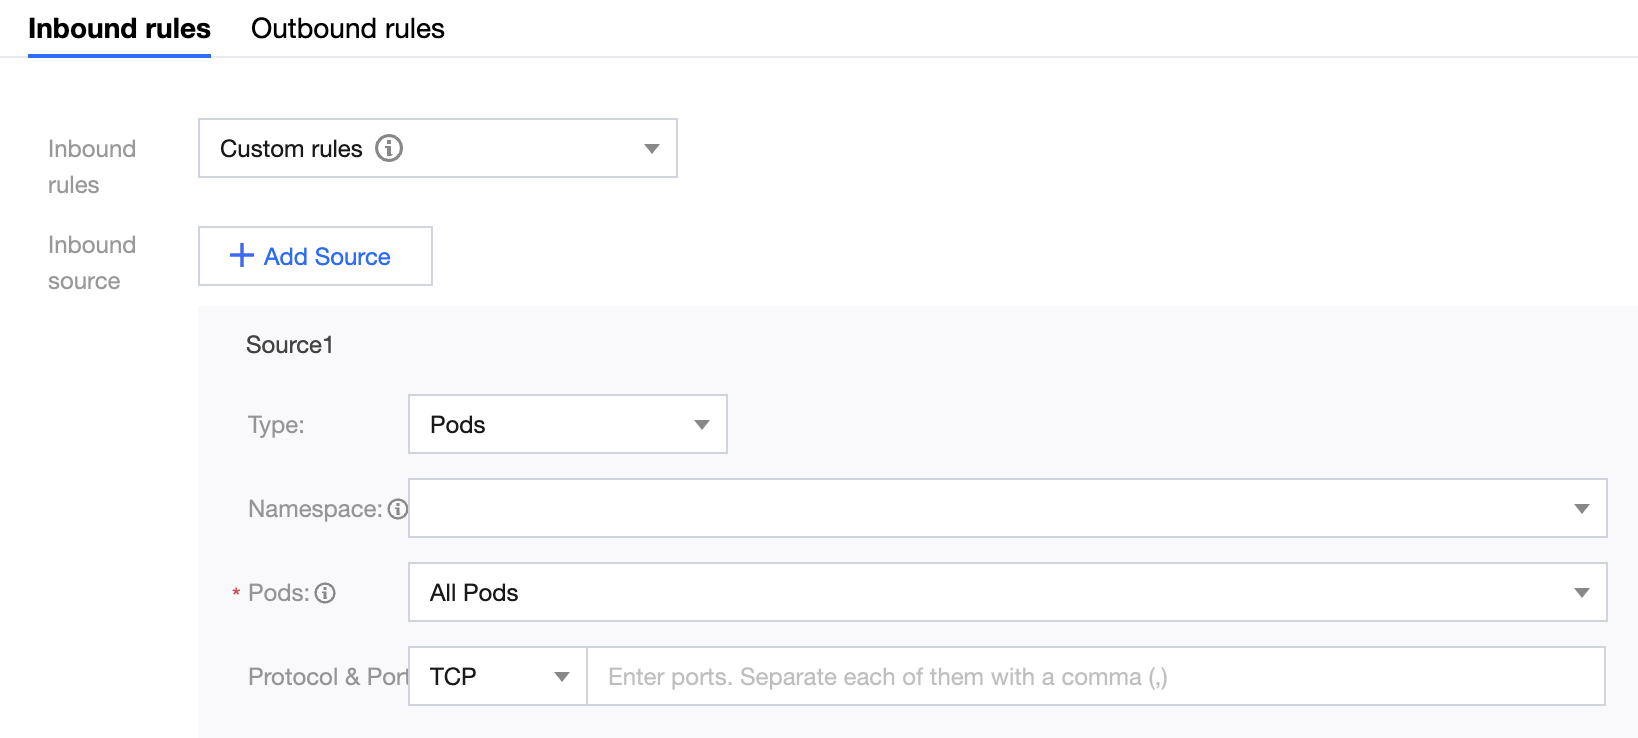Click the arrow icon of Custom rules dropdown
Image resolution: width=1638 pixels, height=738 pixels.
652,149
